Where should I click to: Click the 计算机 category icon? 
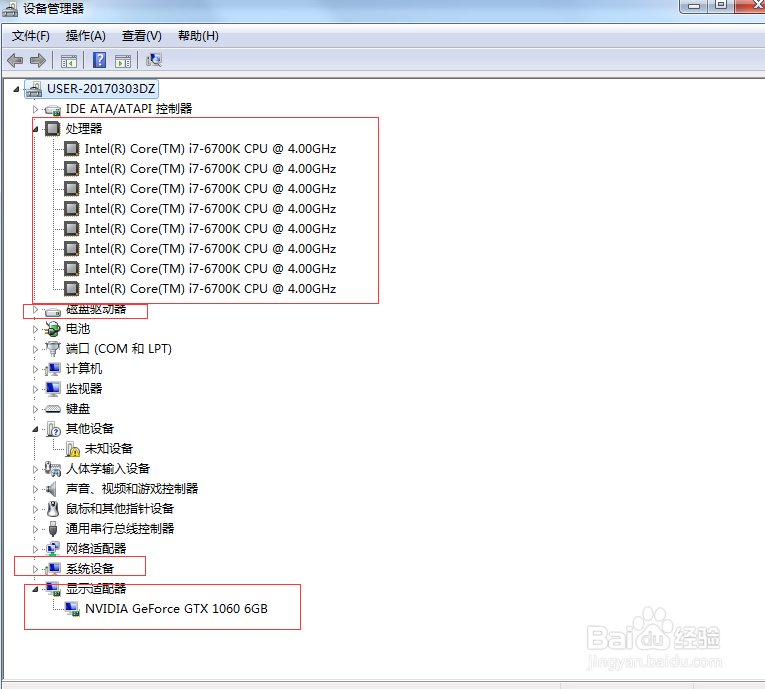click(x=53, y=369)
